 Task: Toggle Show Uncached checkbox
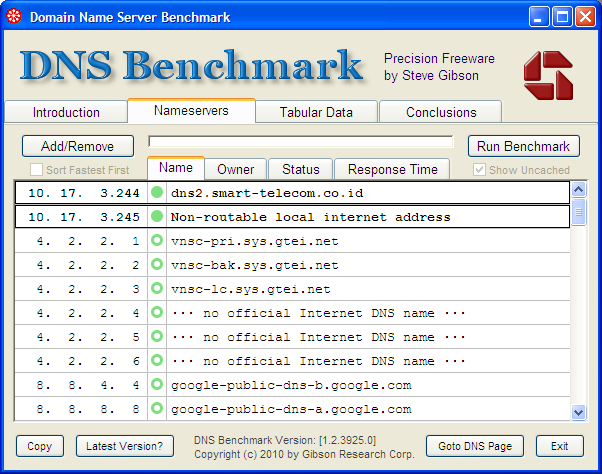click(x=479, y=170)
